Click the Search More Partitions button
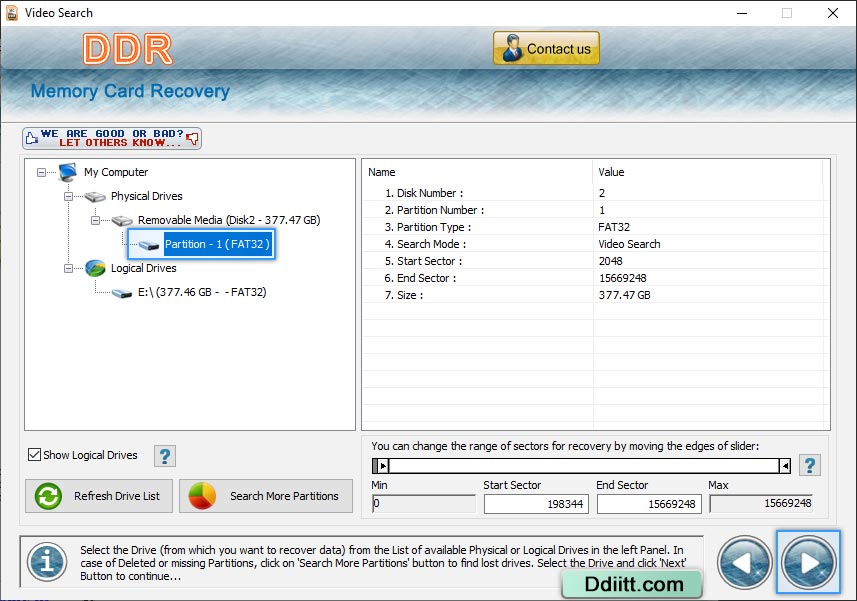857x601 pixels. click(x=266, y=496)
